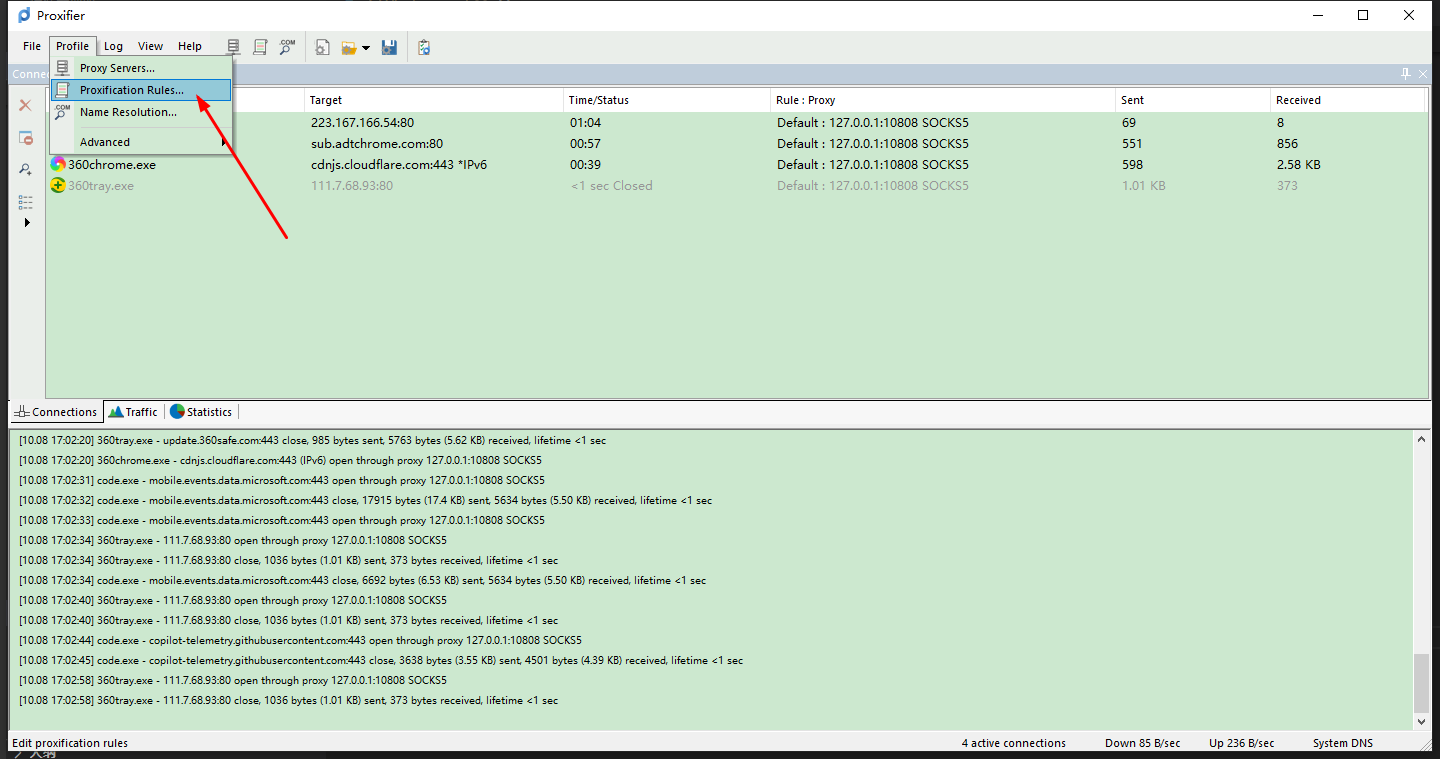Viewport: 1440px width, 759px height.
Task: Switch to the Traffic tab
Action: pyautogui.click(x=133, y=412)
